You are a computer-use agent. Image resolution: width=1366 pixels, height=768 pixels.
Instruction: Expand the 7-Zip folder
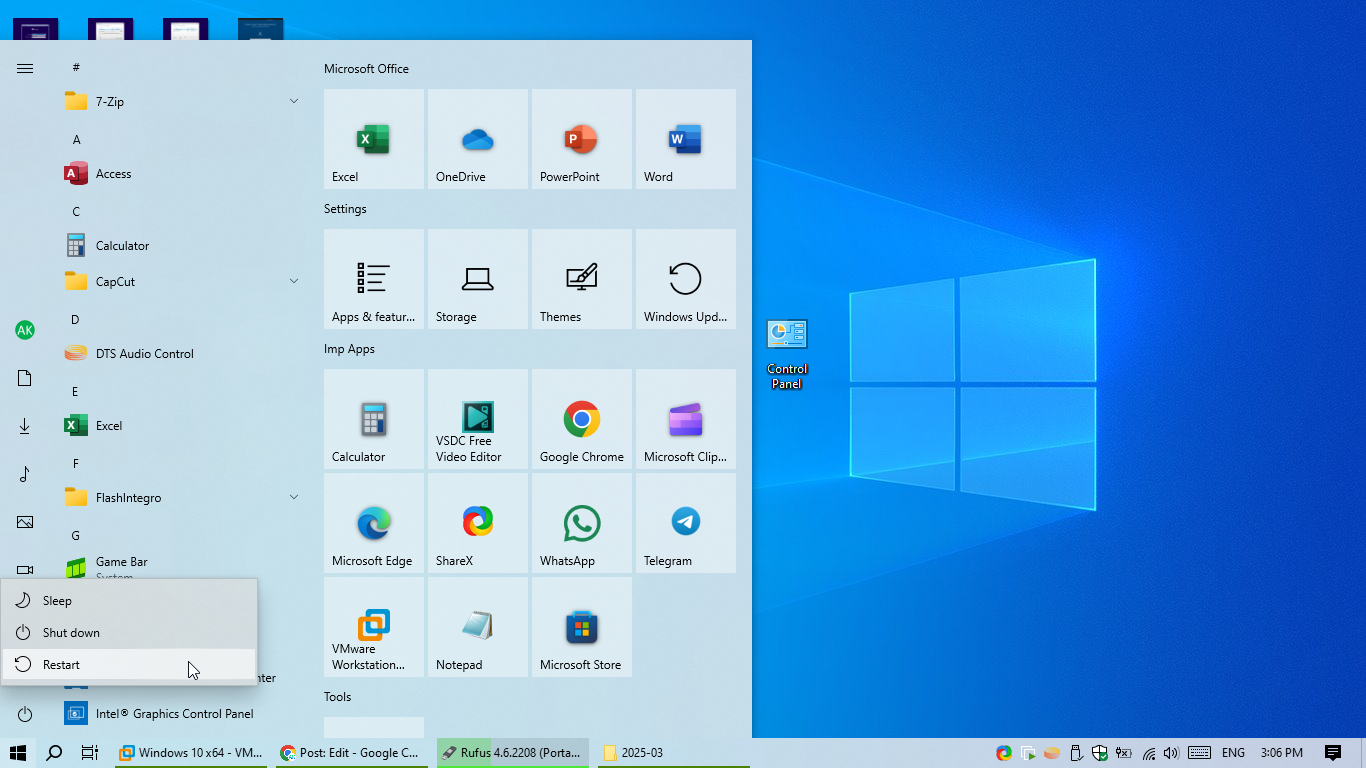pos(182,102)
